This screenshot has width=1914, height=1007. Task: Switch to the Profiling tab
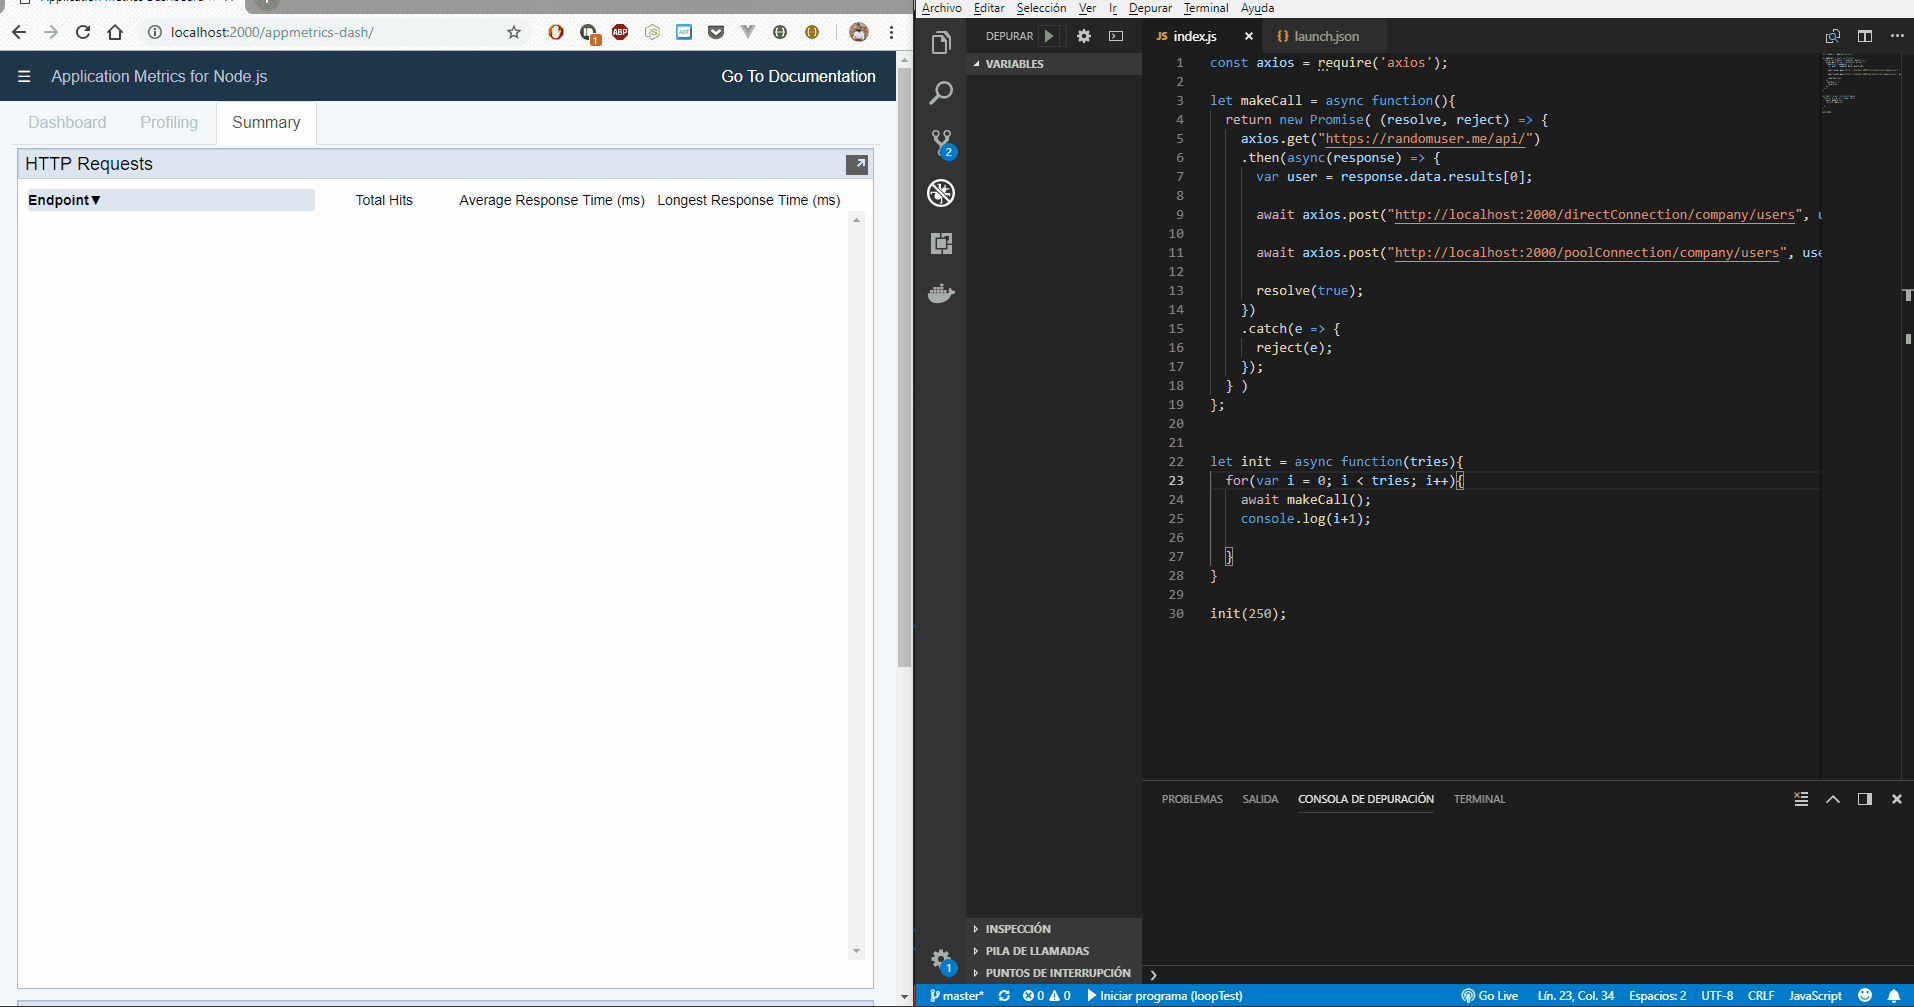tap(168, 122)
